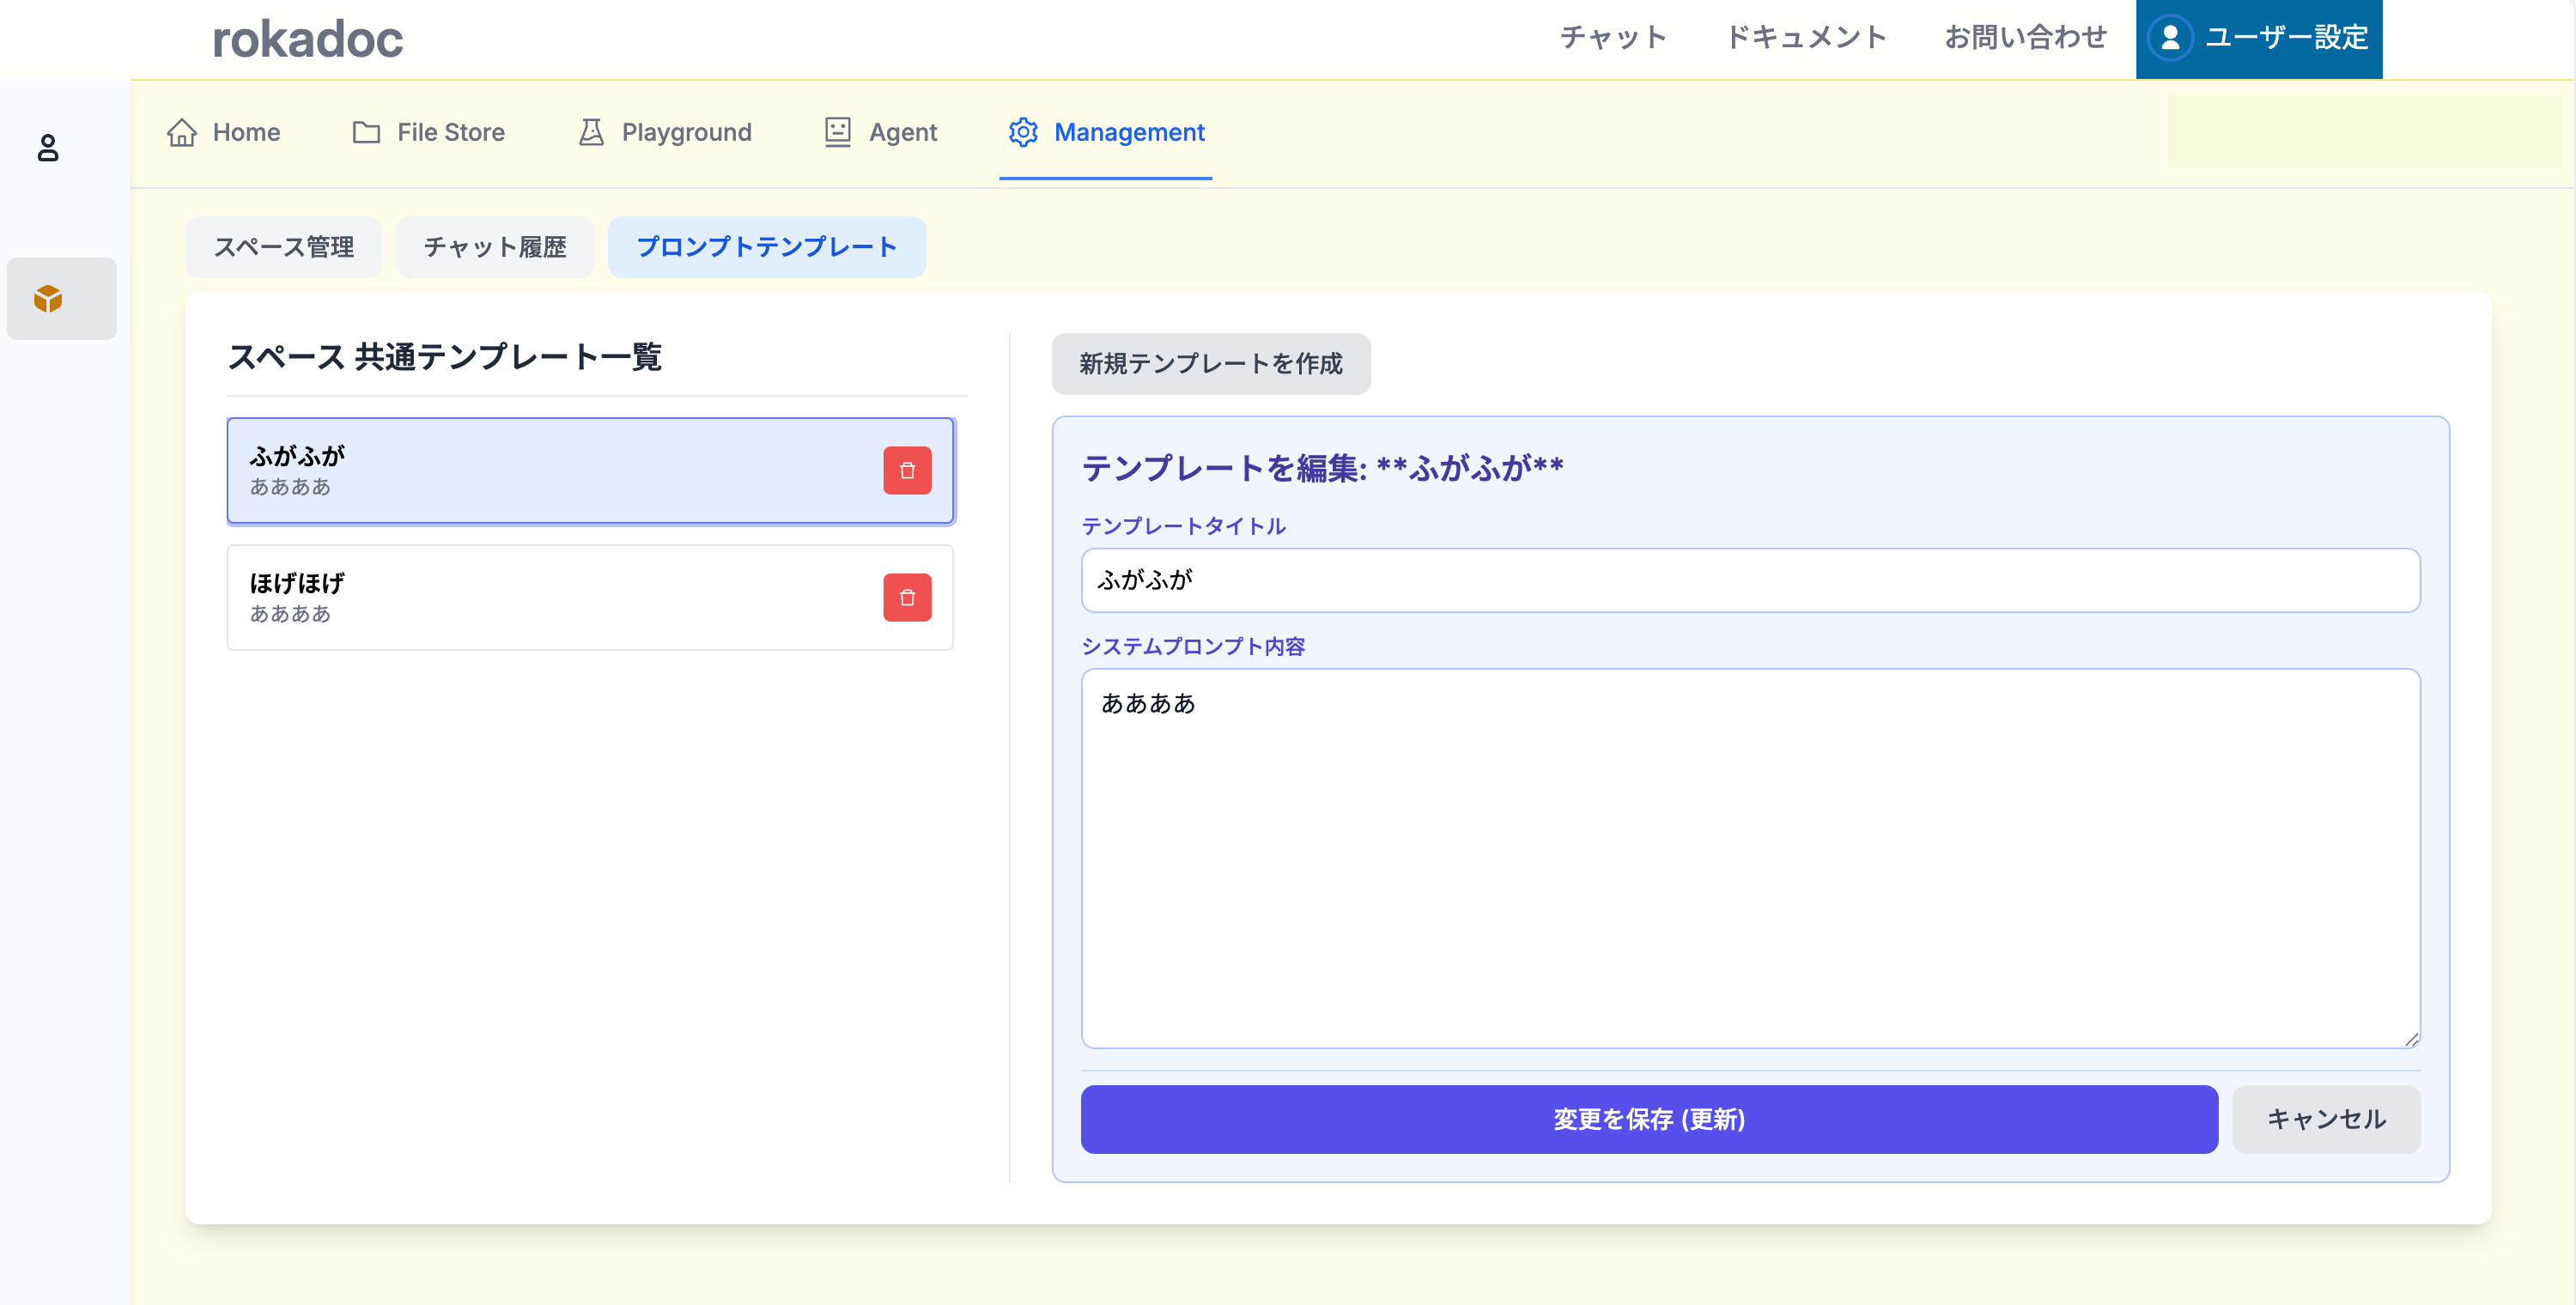Click 新規テンプレートを作成 button
This screenshot has width=2576, height=1305.
coord(1210,363)
